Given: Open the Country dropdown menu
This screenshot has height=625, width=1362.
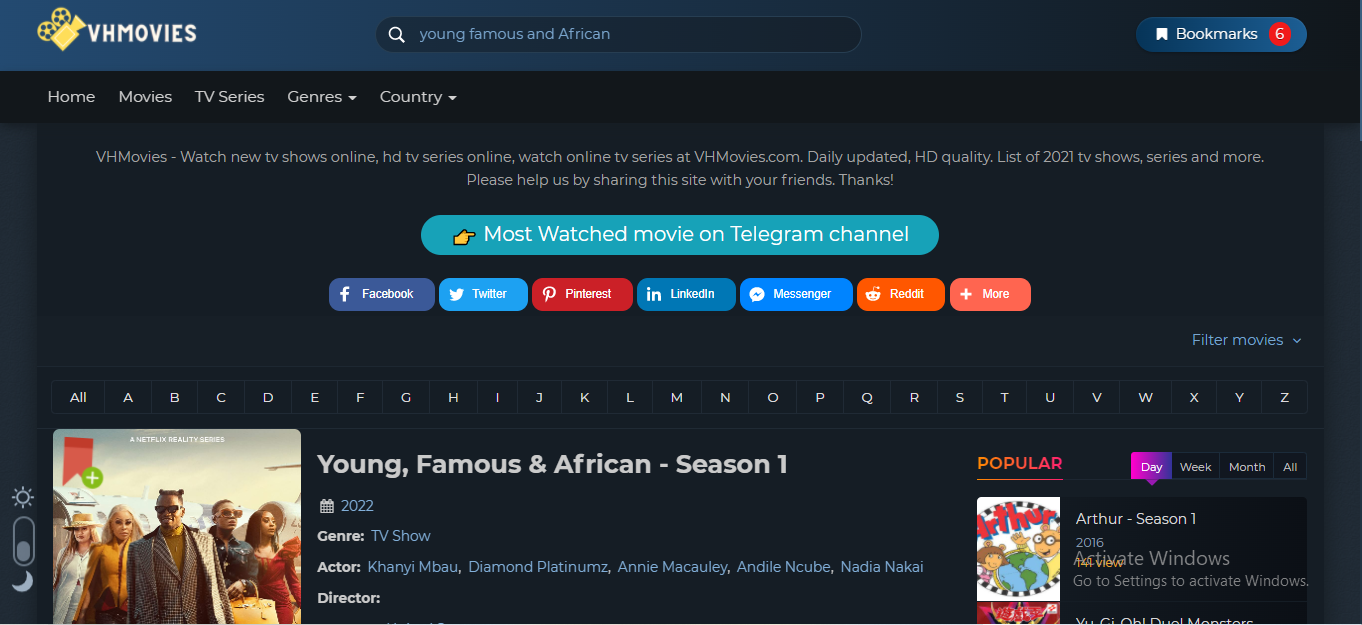Looking at the screenshot, I should click(418, 97).
